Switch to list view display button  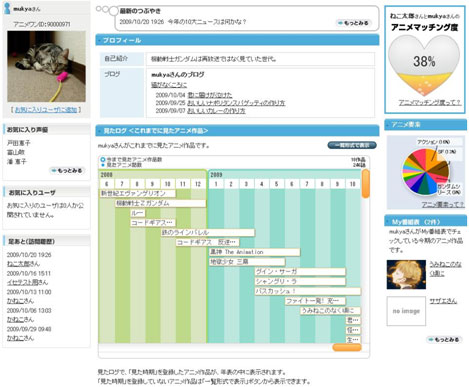[x=352, y=145]
